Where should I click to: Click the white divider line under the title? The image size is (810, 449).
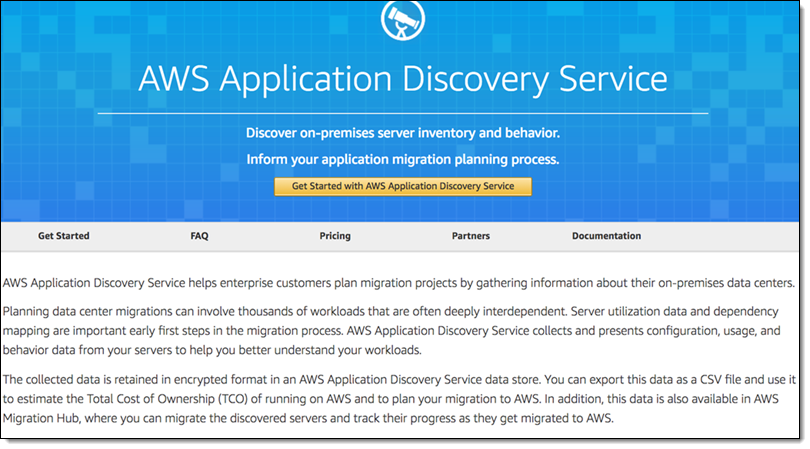(402, 114)
